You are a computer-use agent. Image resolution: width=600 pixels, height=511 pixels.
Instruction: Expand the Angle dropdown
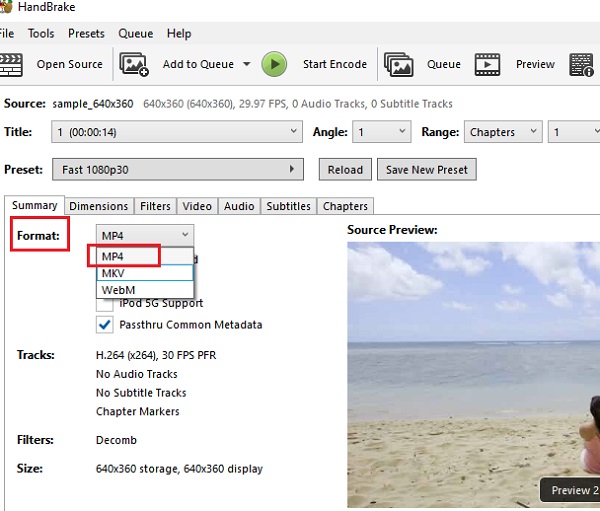click(x=382, y=132)
